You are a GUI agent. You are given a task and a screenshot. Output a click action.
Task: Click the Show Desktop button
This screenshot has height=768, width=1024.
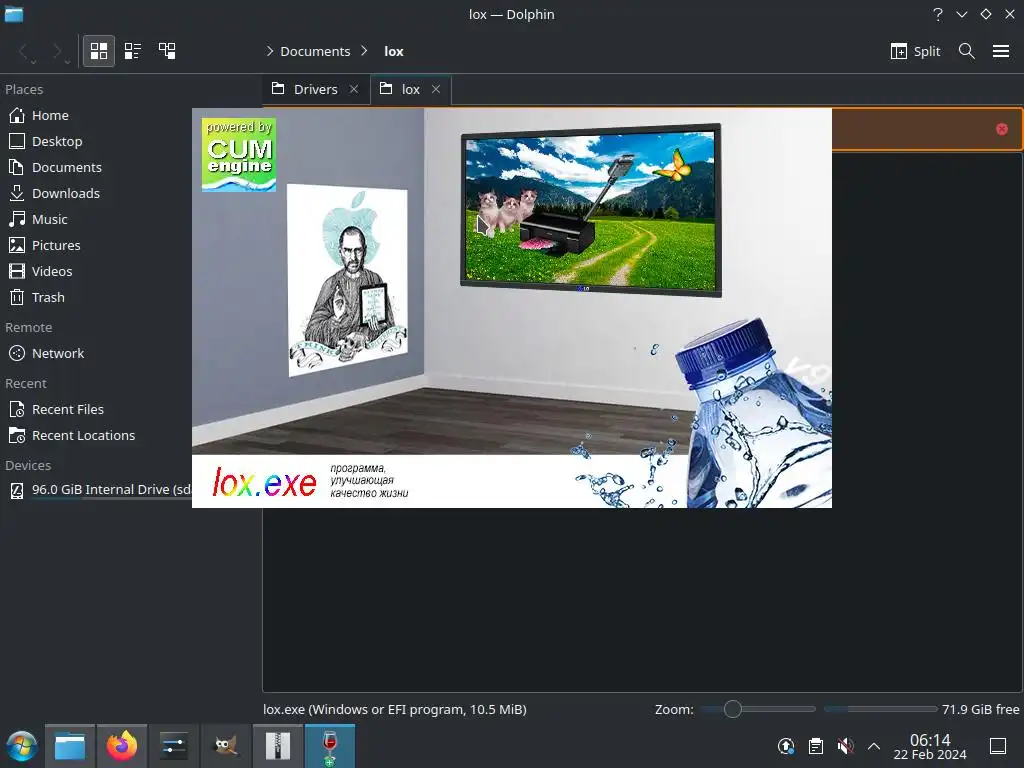pyautogui.click(x=998, y=746)
